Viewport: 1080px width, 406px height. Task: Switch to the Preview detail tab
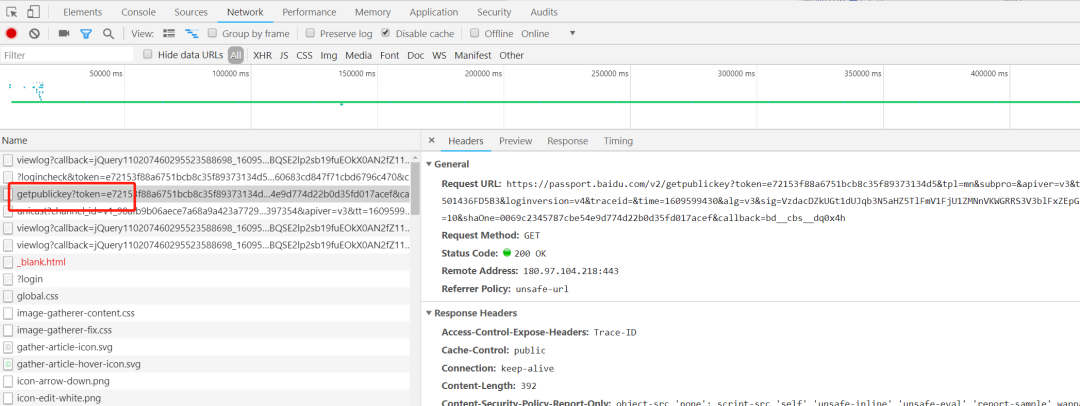point(516,141)
